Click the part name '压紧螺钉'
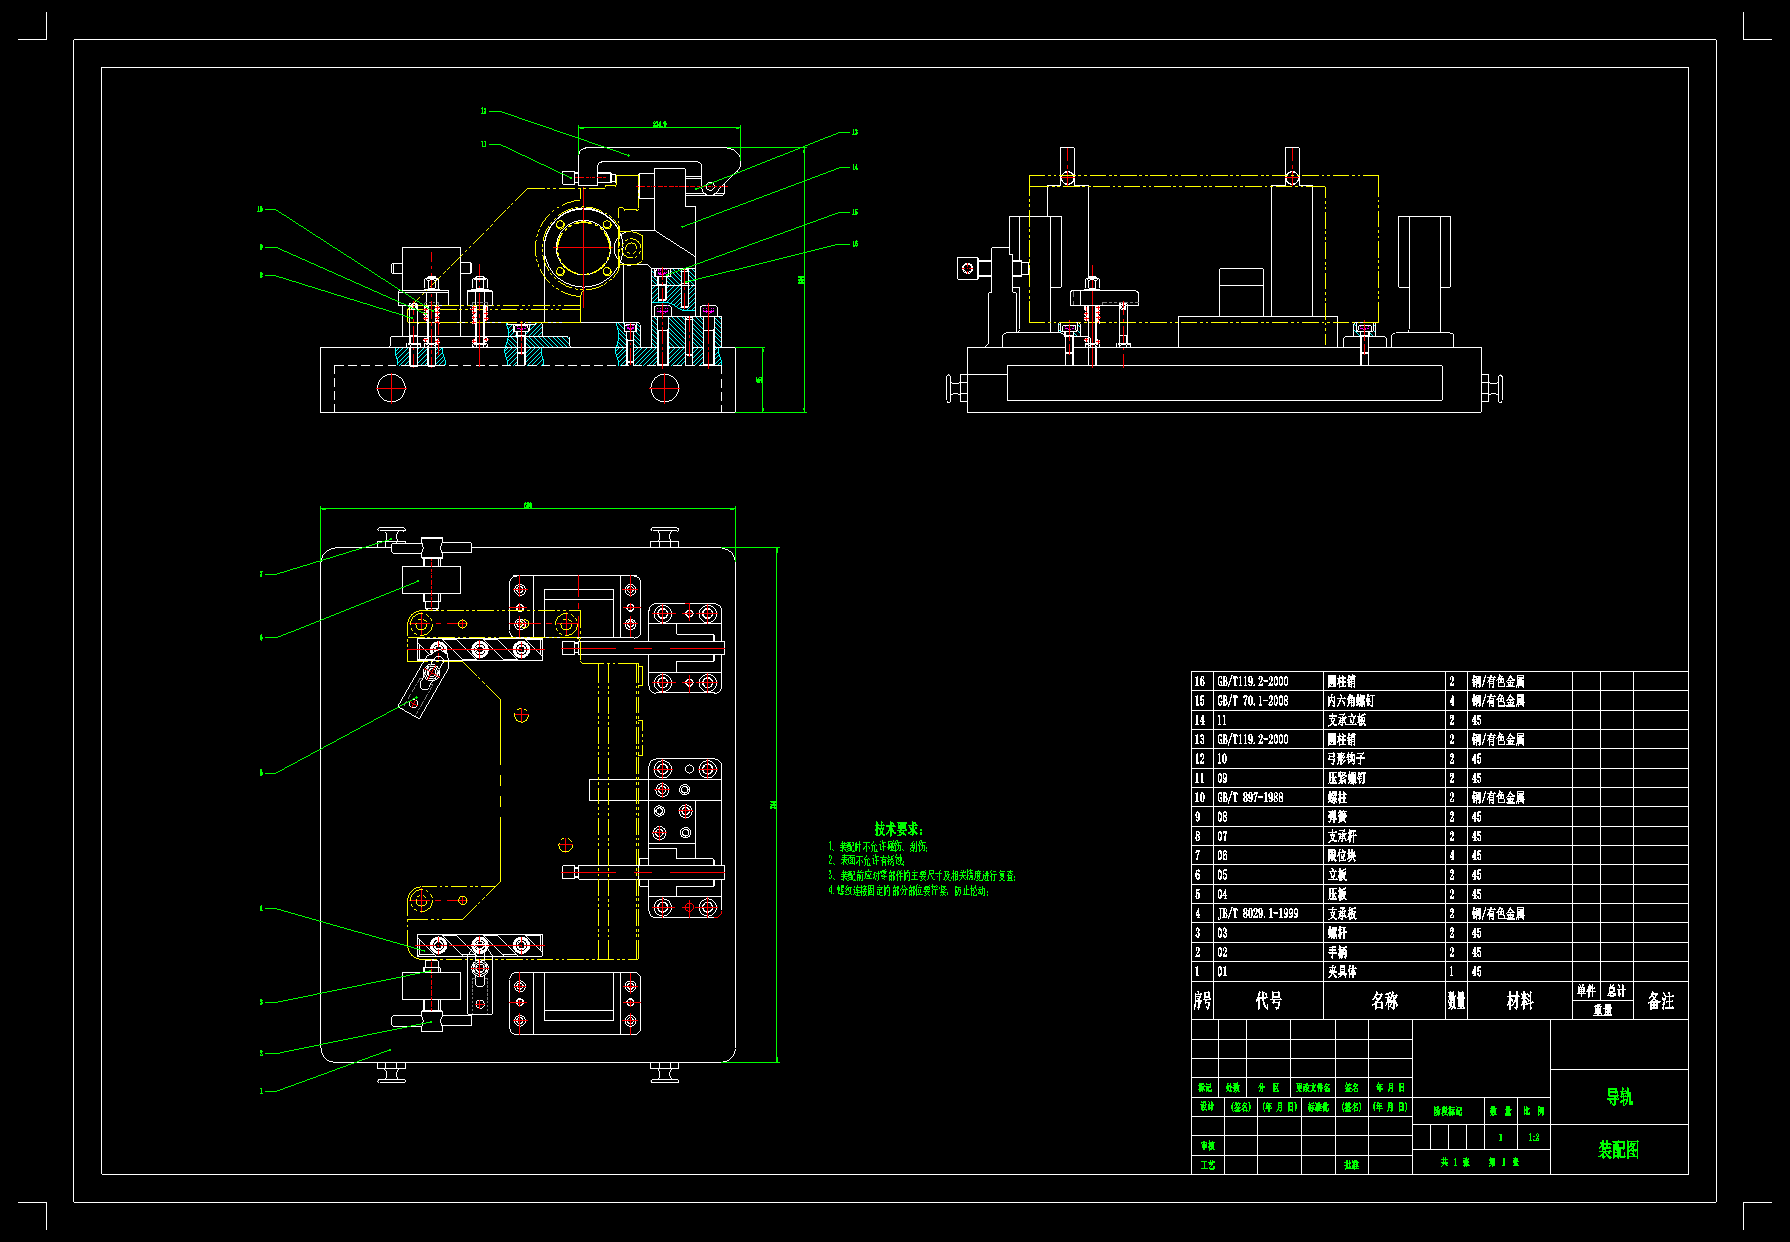 pyautogui.click(x=1346, y=778)
